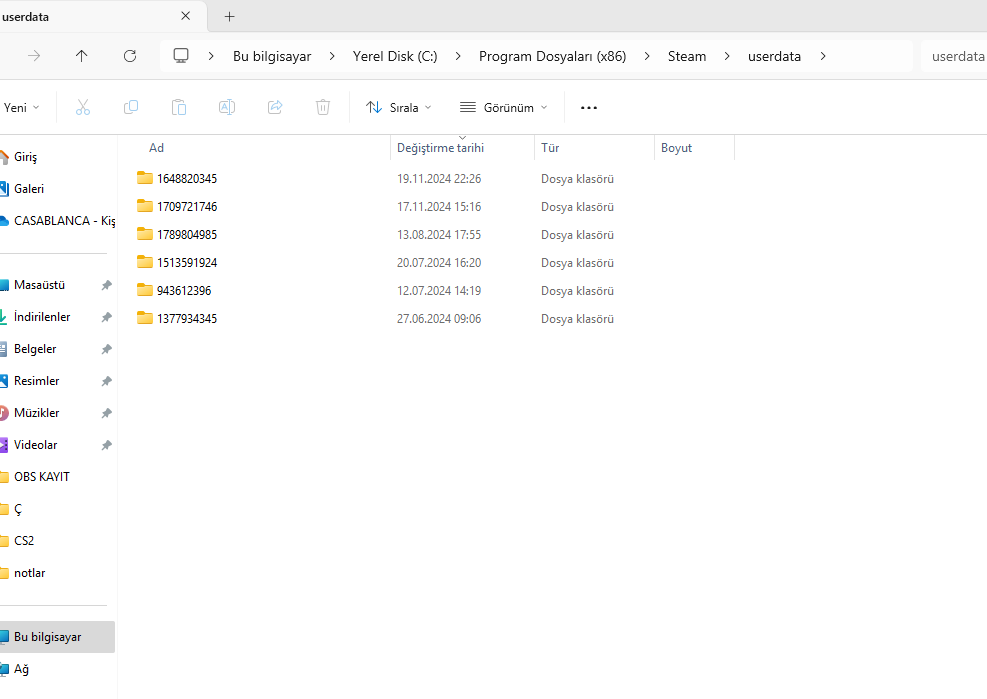Click the computer monitor icon in address bar
The image size is (987, 699).
point(181,56)
